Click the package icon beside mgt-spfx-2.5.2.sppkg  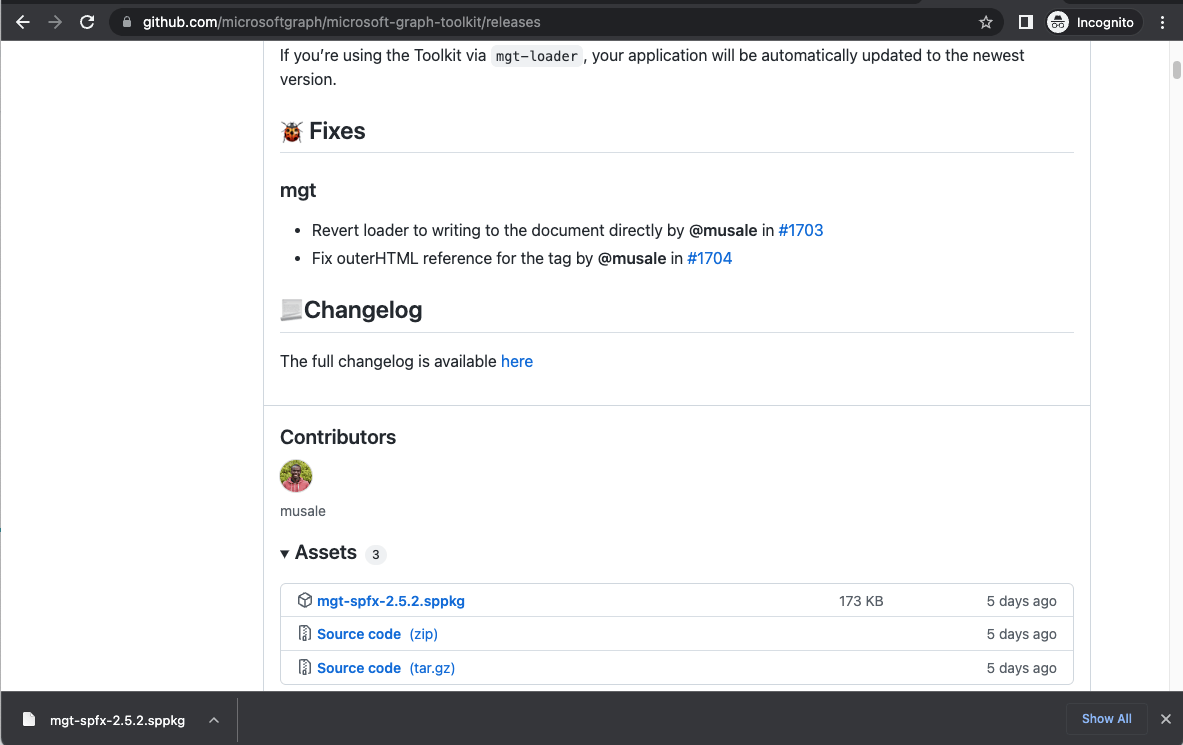(x=305, y=601)
